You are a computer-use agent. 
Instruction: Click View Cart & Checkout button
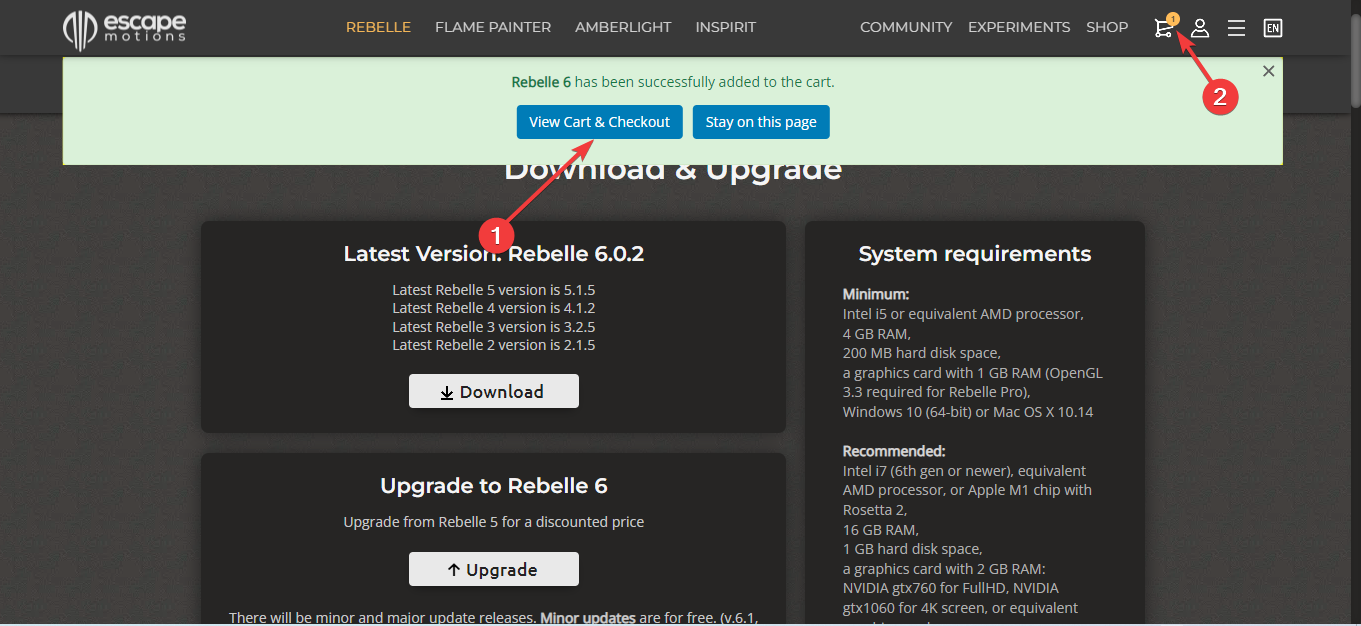click(x=600, y=122)
